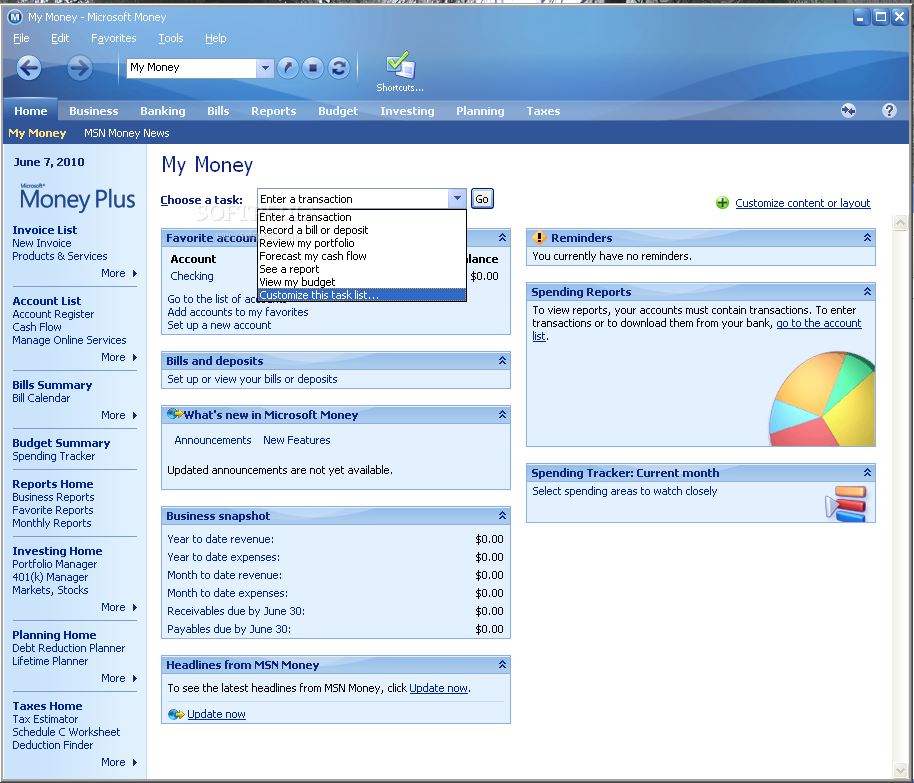Expand More under Investing Home
Screen dimensions: 914x783
pyautogui.click(x=119, y=607)
